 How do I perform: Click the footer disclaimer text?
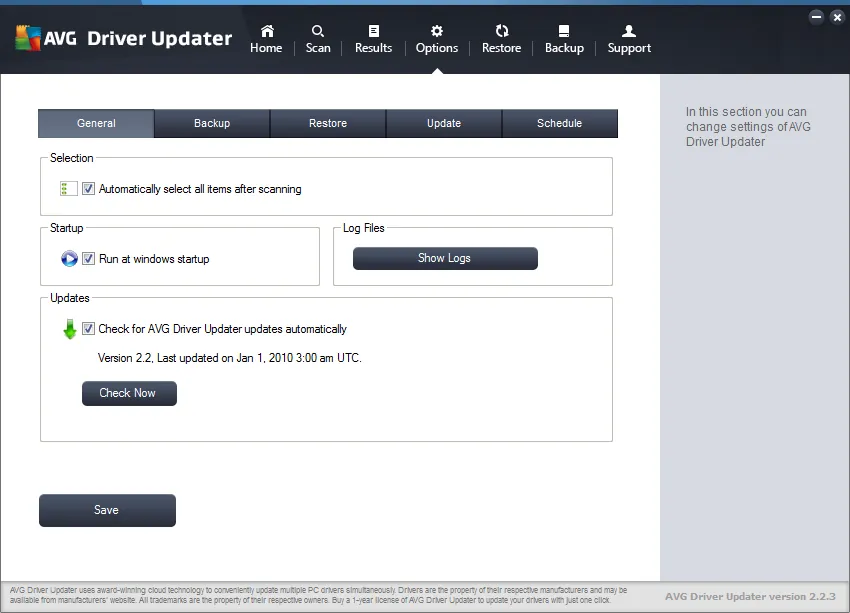318,595
